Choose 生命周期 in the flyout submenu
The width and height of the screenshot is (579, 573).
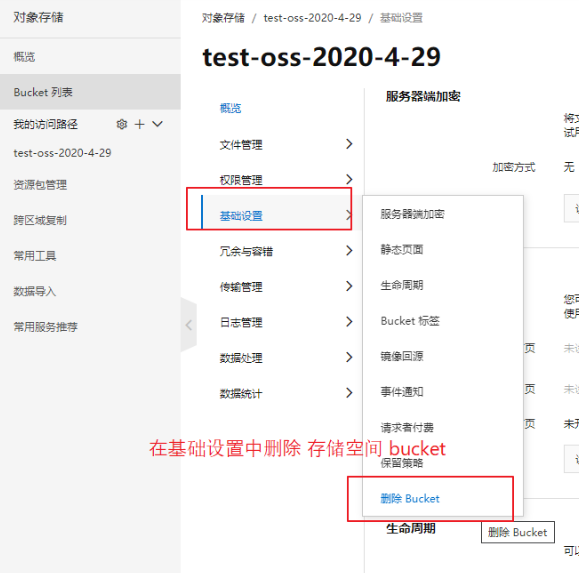coord(402,285)
